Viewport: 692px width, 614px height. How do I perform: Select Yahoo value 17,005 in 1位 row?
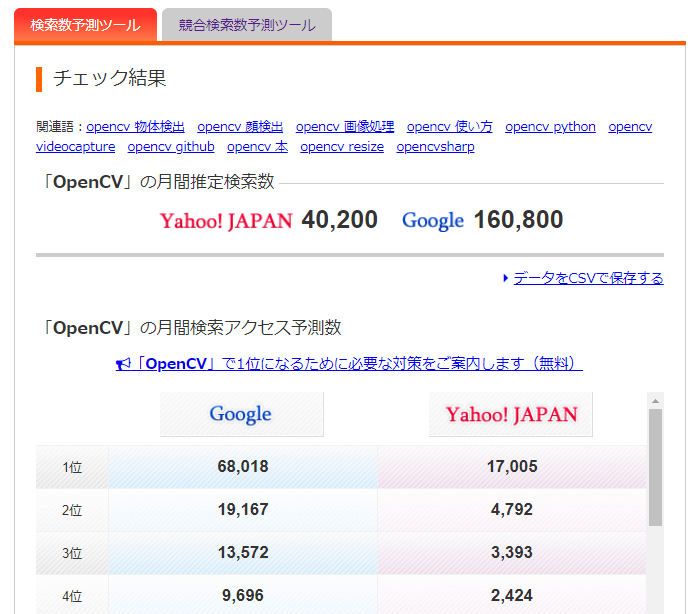[x=512, y=467]
